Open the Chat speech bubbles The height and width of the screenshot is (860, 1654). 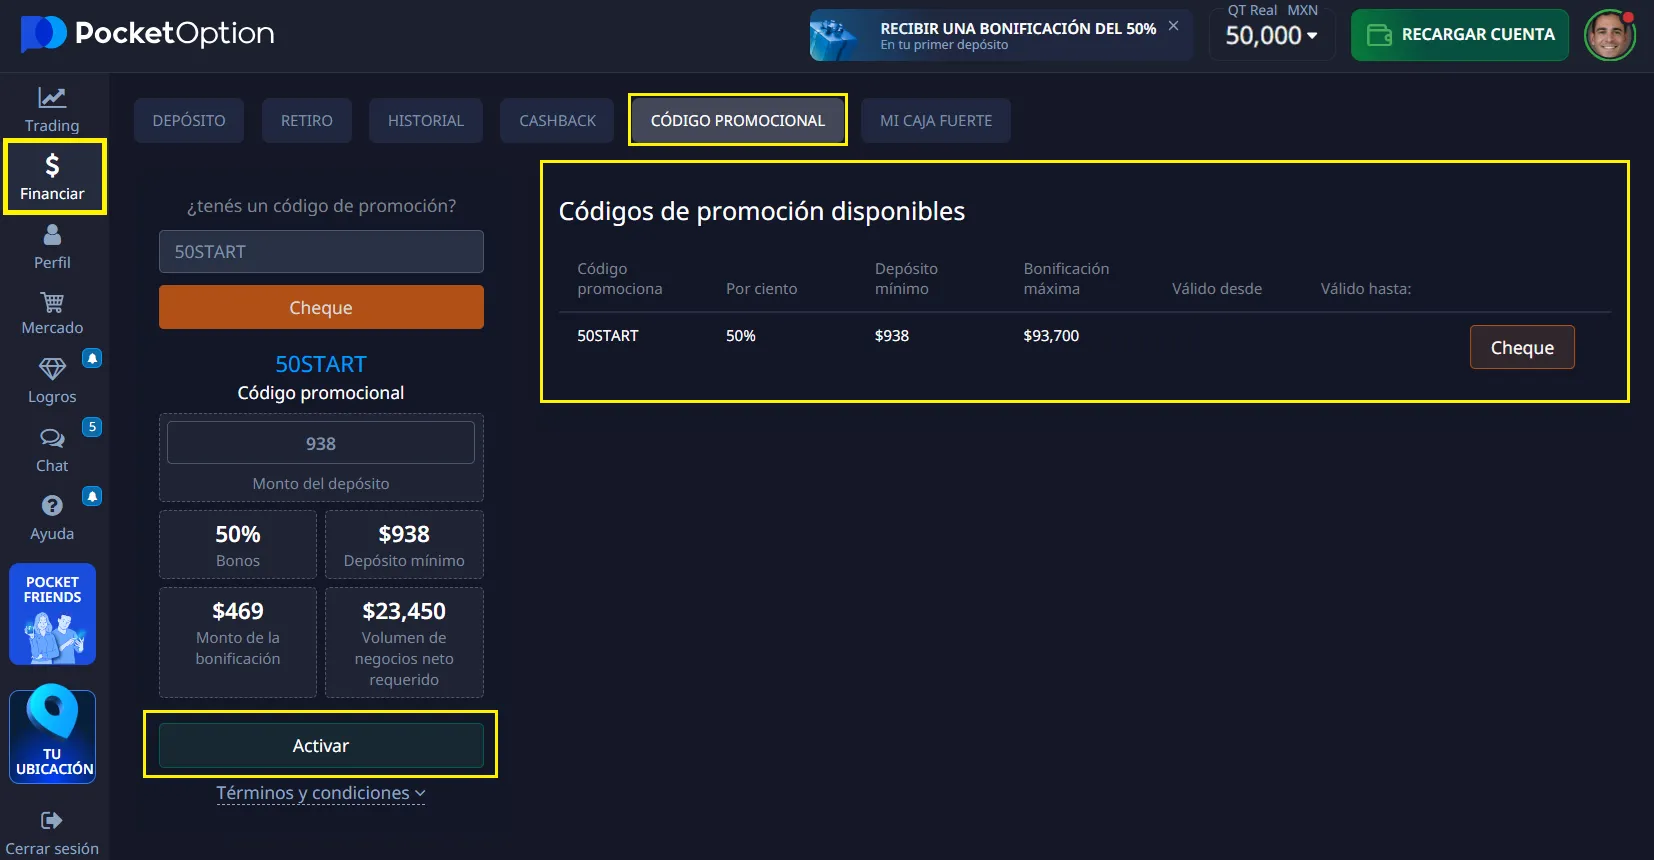[x=52, y=449]
